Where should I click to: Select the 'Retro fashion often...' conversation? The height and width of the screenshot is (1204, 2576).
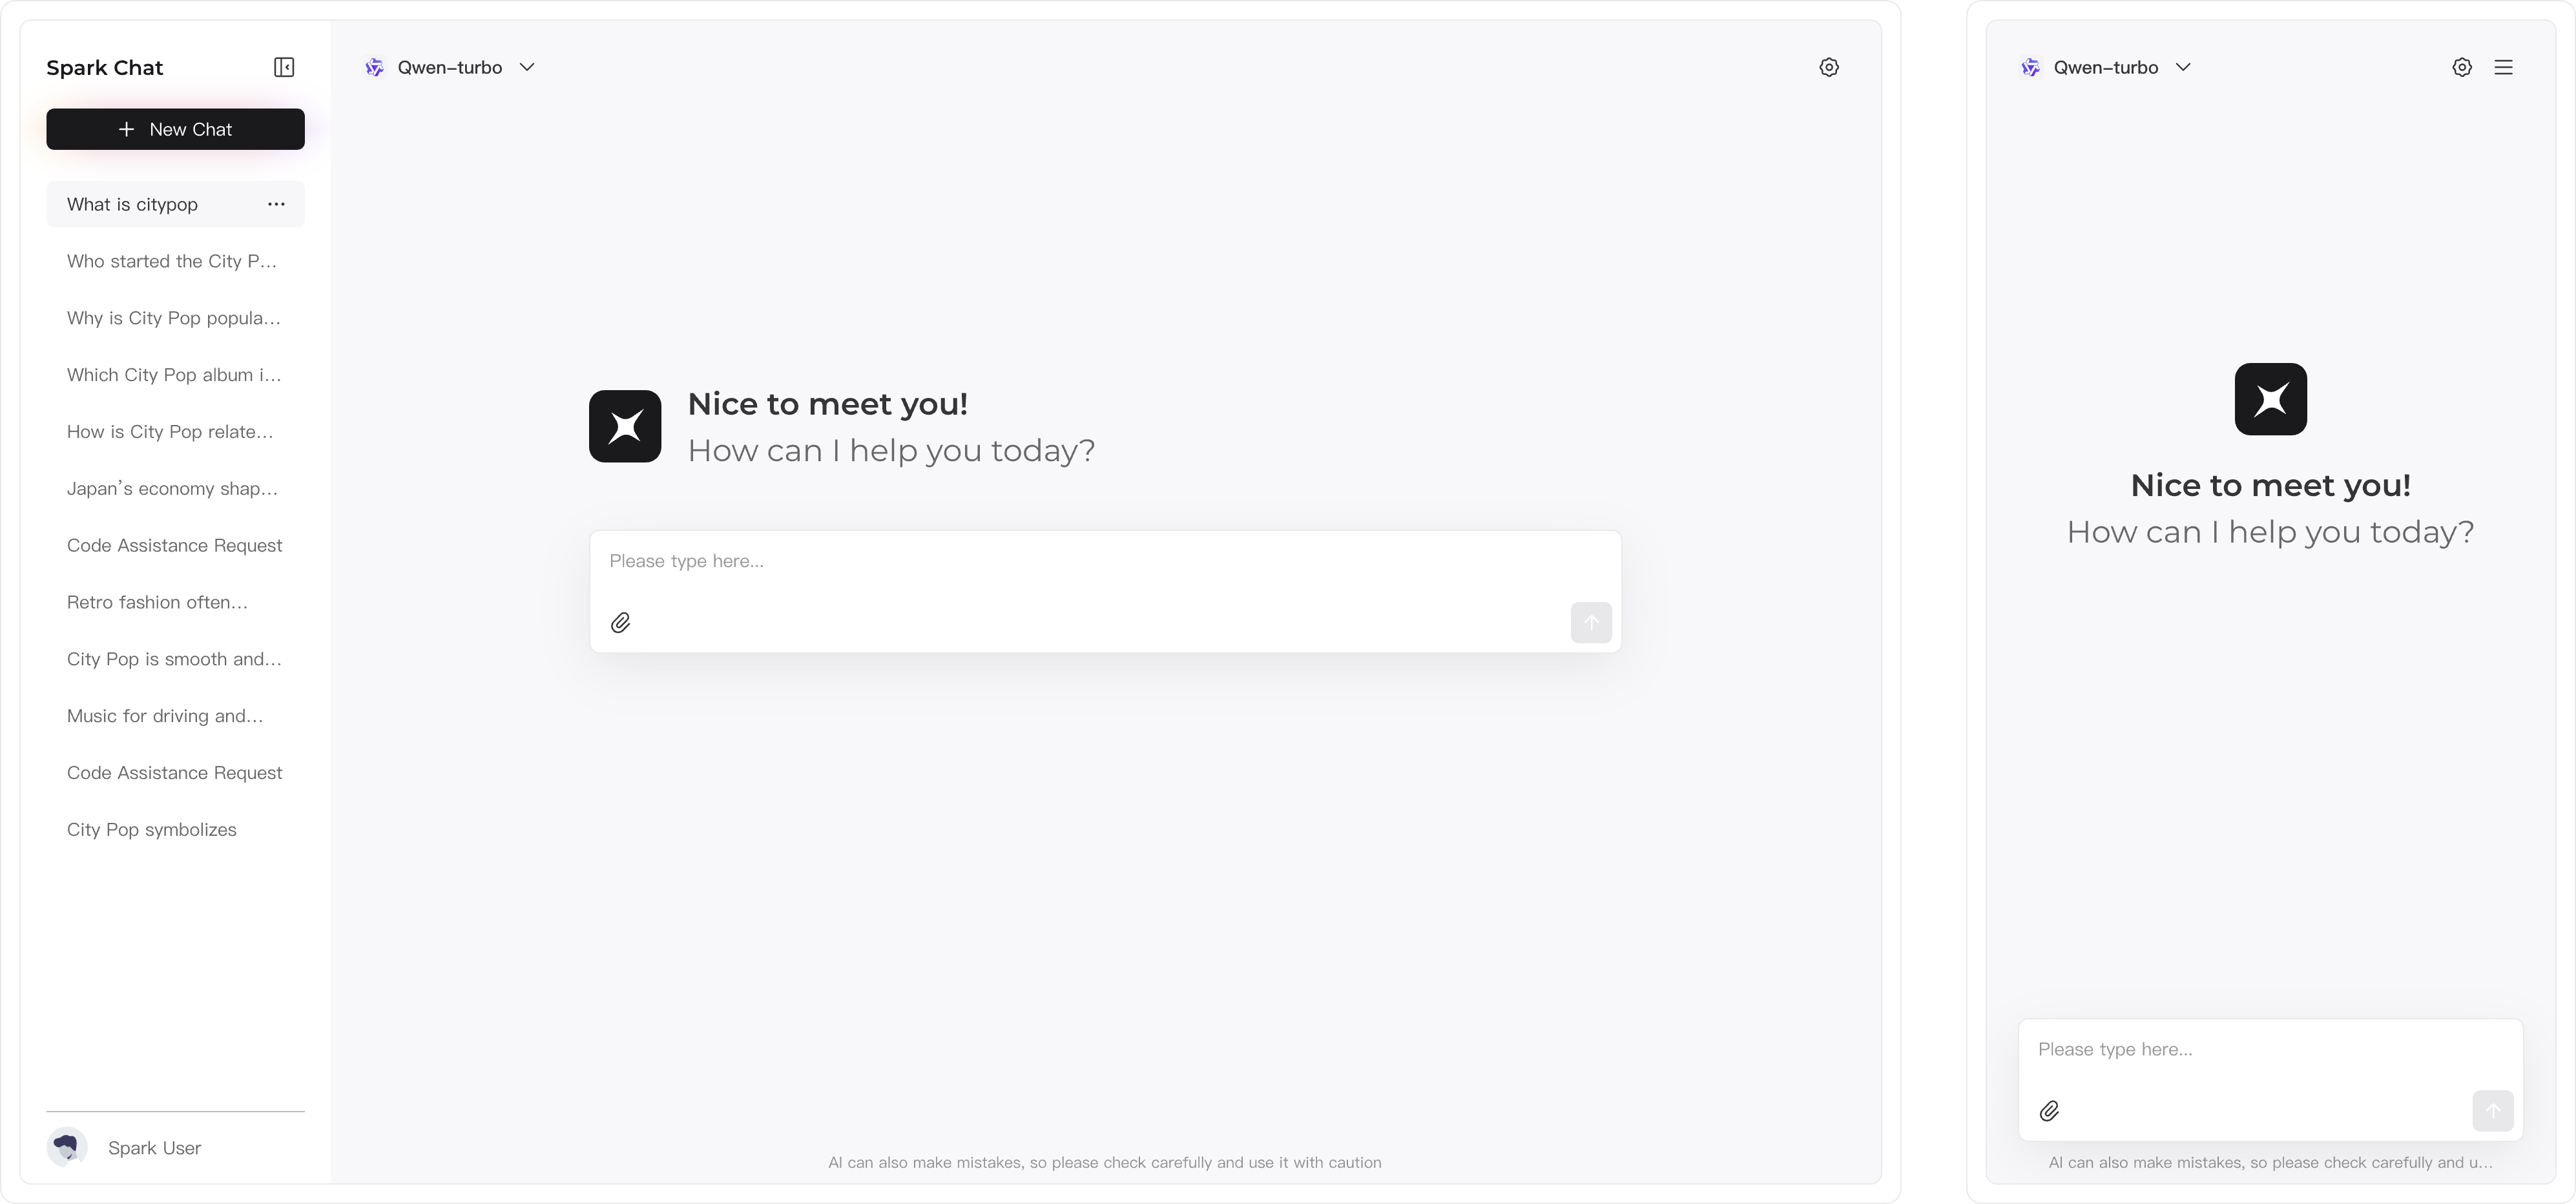pos(157,602)
